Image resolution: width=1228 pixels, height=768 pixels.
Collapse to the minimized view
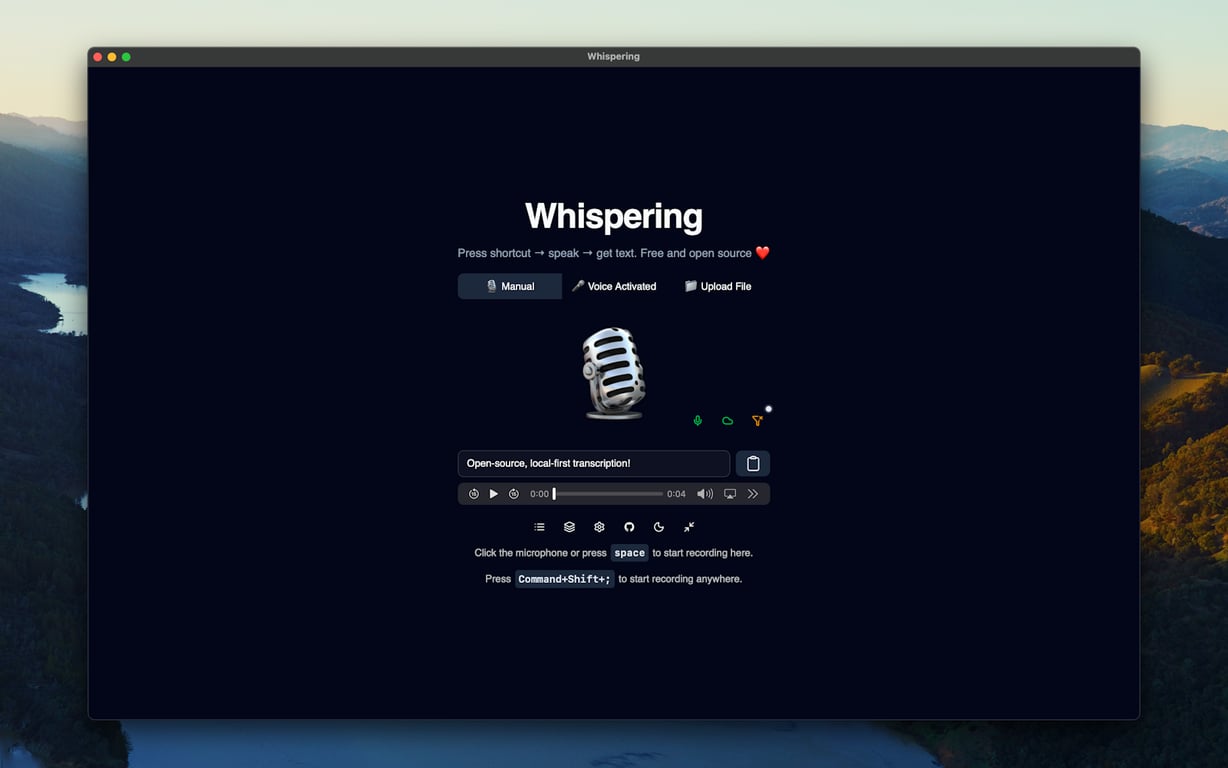(689, 527)
